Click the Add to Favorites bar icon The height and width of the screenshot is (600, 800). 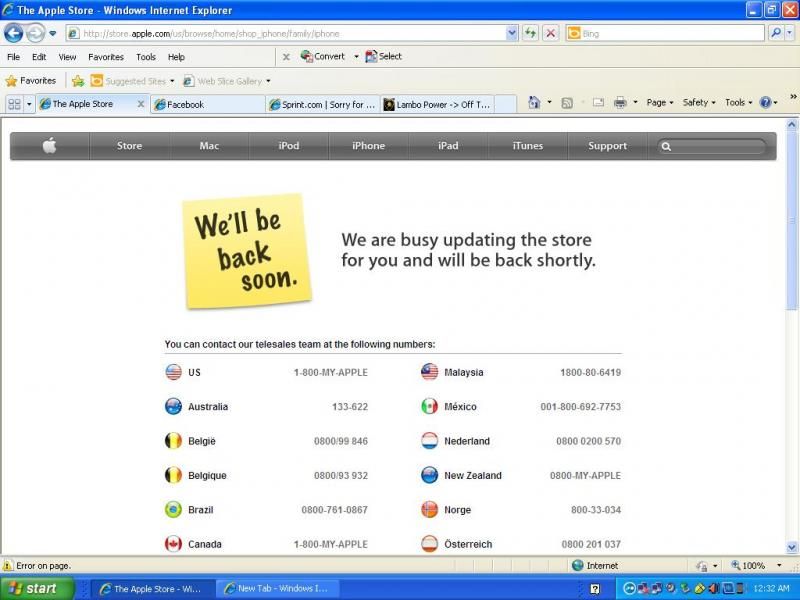pyautogui.click(x=78, y=81)
